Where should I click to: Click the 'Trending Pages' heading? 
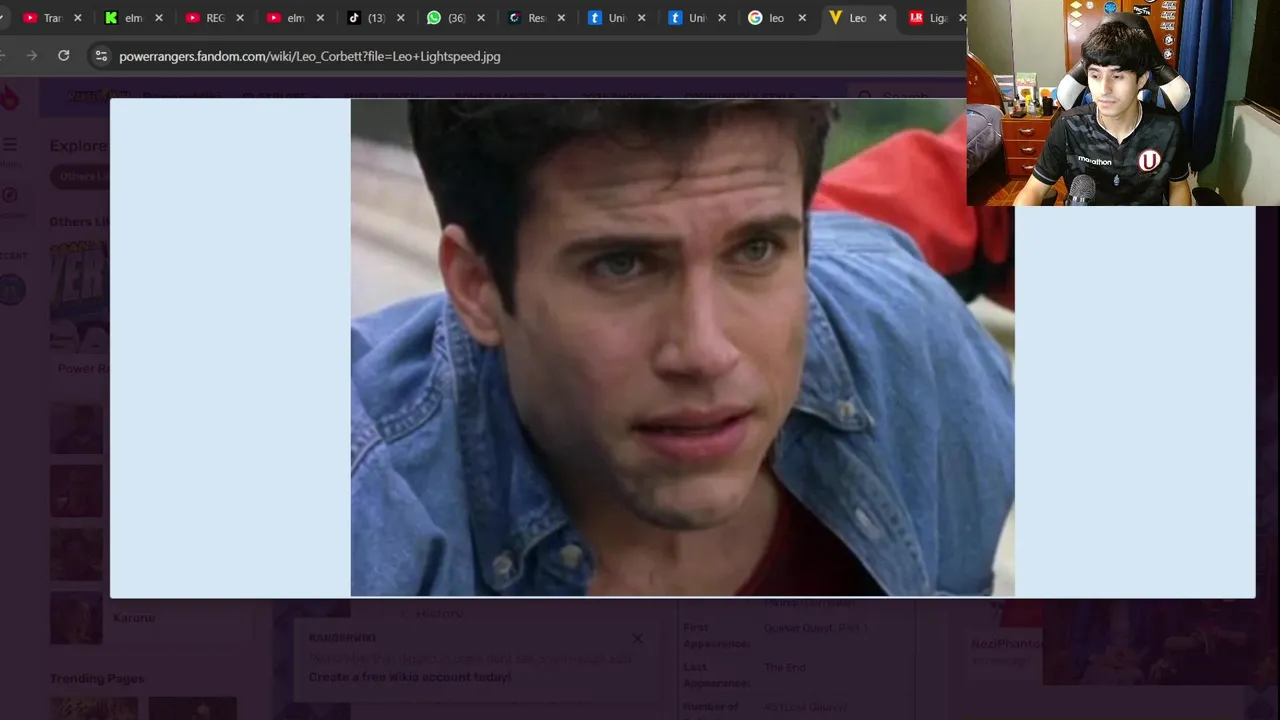tap(97, 679)
